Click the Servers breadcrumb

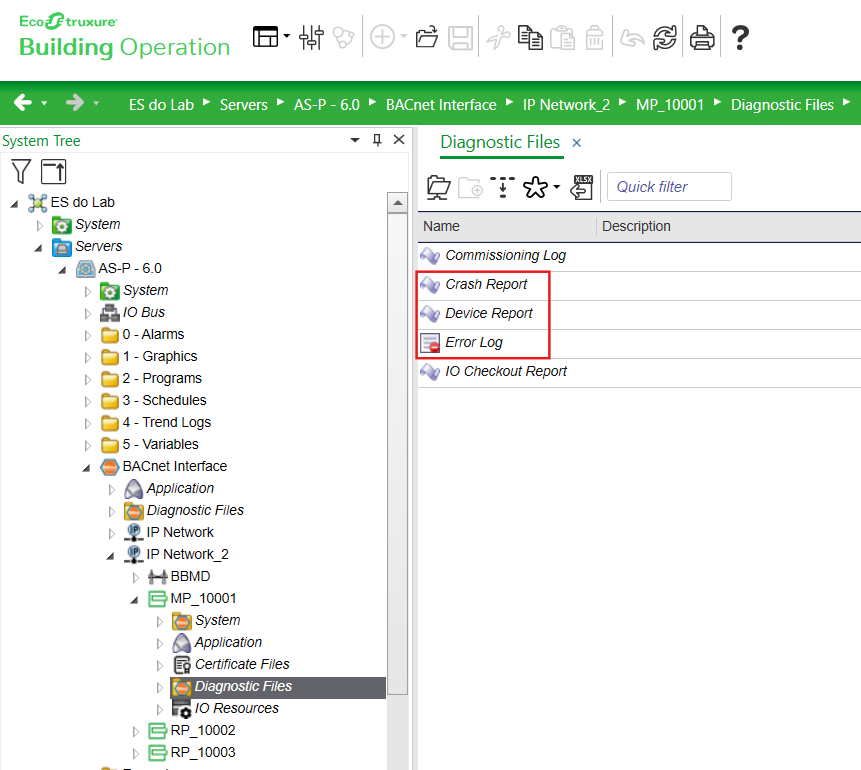tap(244, 104)
